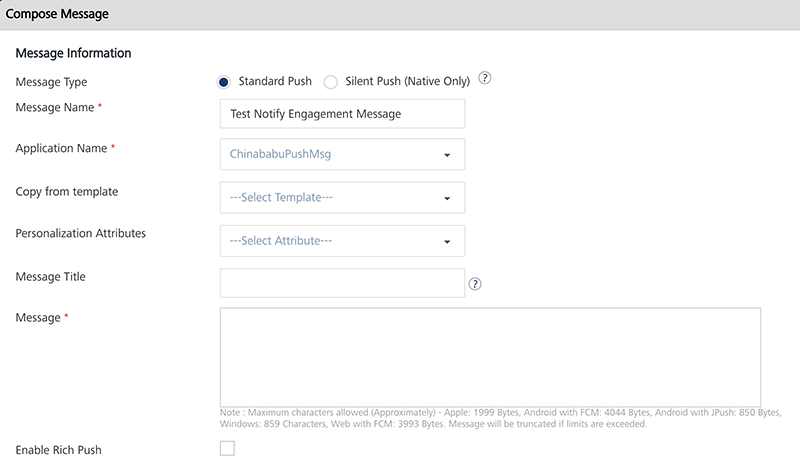This screenshot has height=463, width=800.
Task: Click inside the large Message text area
Action: pos(490,356)
